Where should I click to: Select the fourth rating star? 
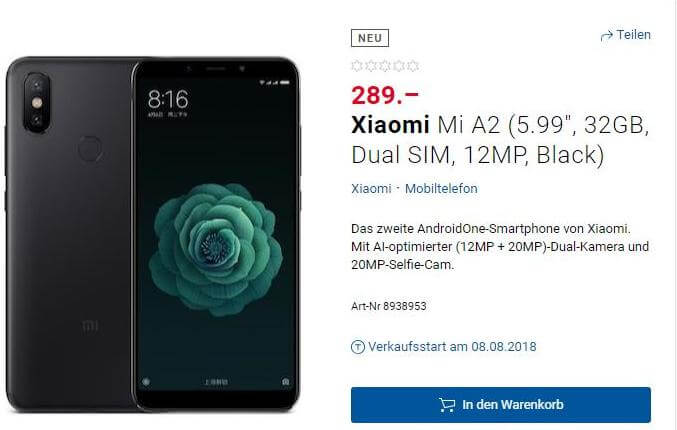[x=399, y=66]
